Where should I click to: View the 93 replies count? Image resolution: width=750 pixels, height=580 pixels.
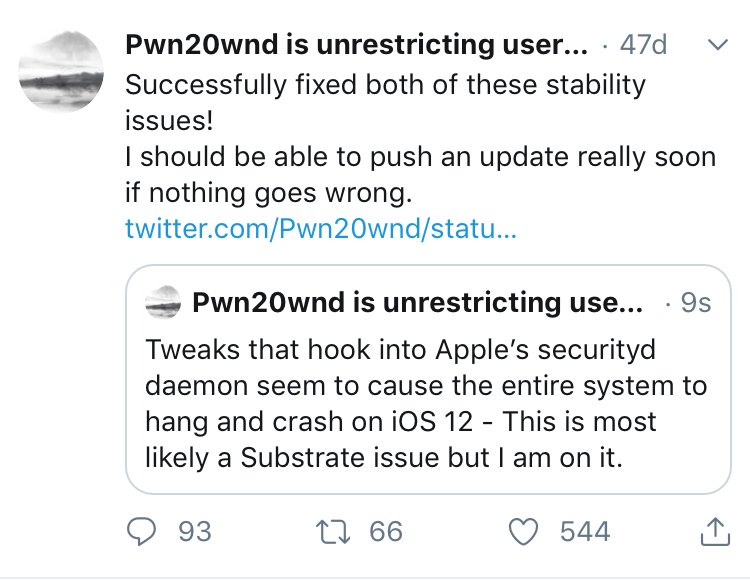point(195,531)
